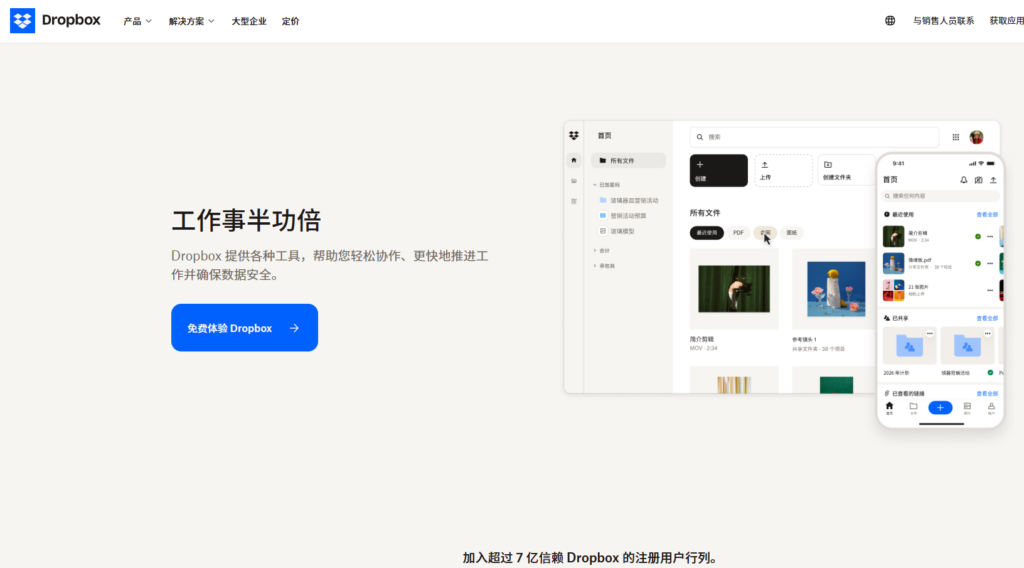Image resolution: width=1024 pixels, height=568 pixels.
Task: Select the 图纸 filter chip
Action: [792, 232]
